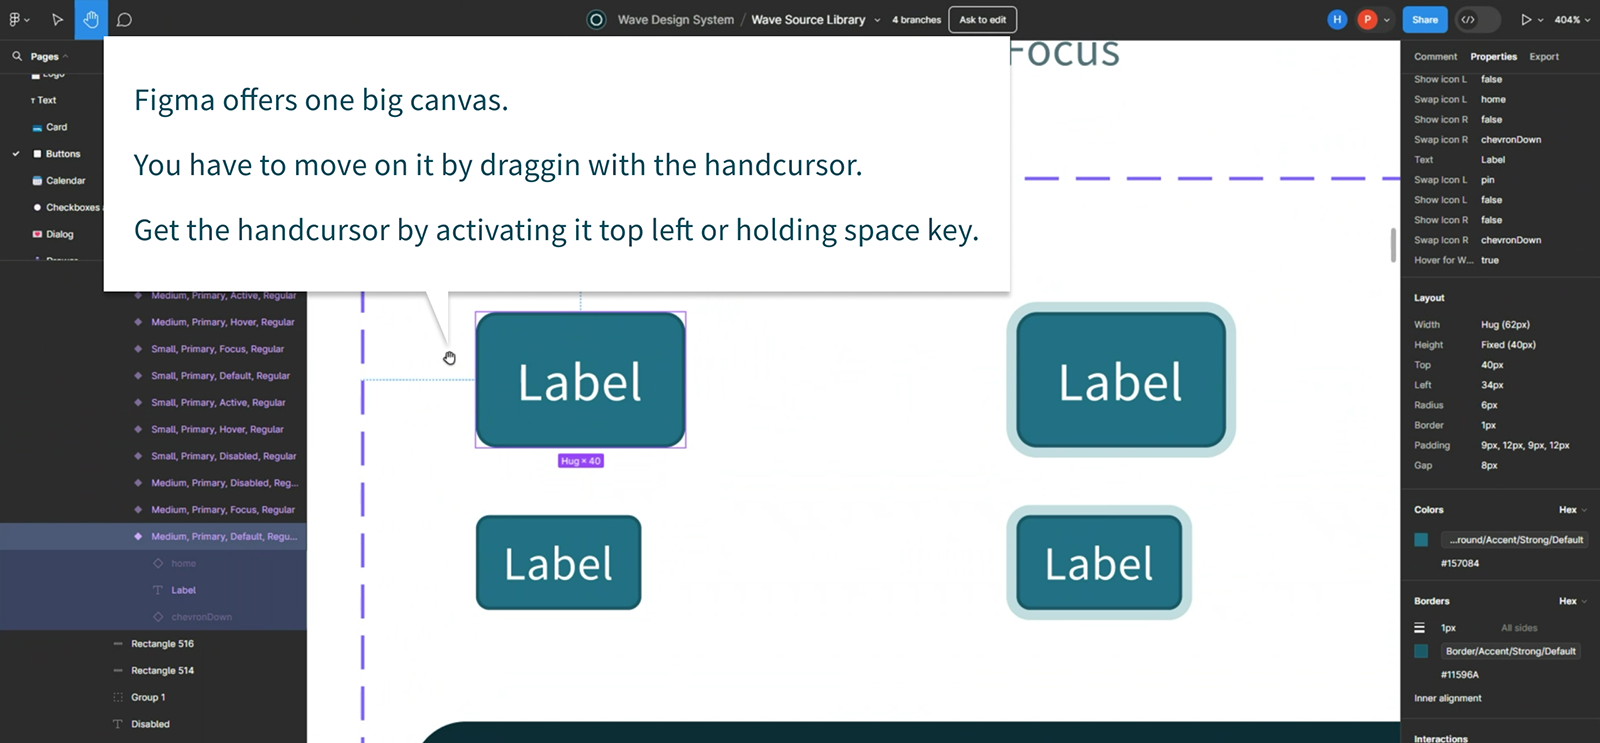Select the Move tool arrow
The width and height of the screenshot is (1600, 743).
click(x=57, y=19)
